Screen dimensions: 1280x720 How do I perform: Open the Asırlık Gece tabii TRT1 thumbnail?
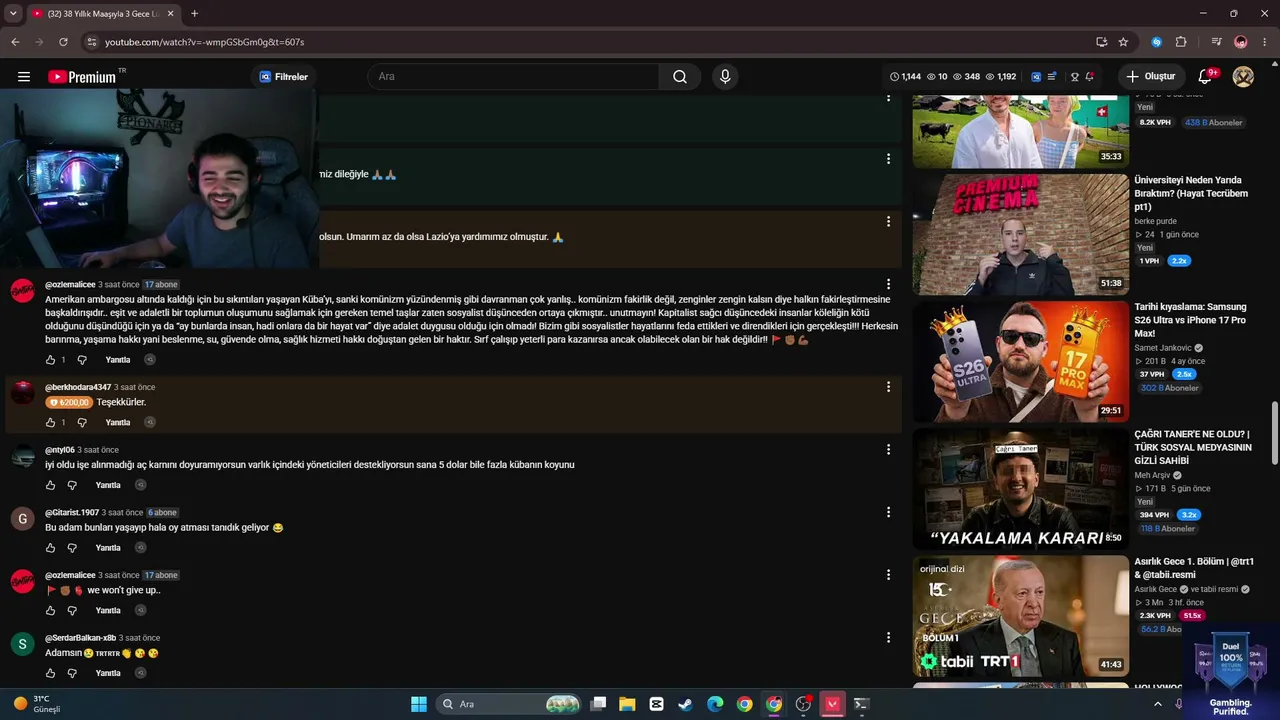point(1020,615)
